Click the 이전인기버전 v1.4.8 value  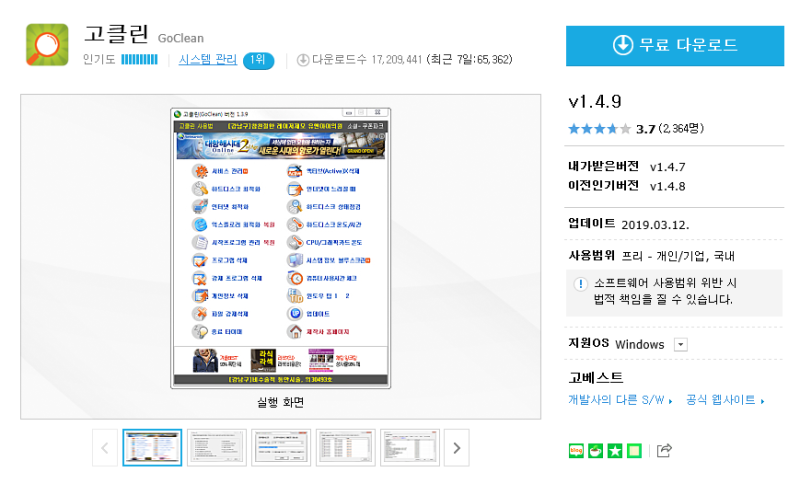[667, 186]
